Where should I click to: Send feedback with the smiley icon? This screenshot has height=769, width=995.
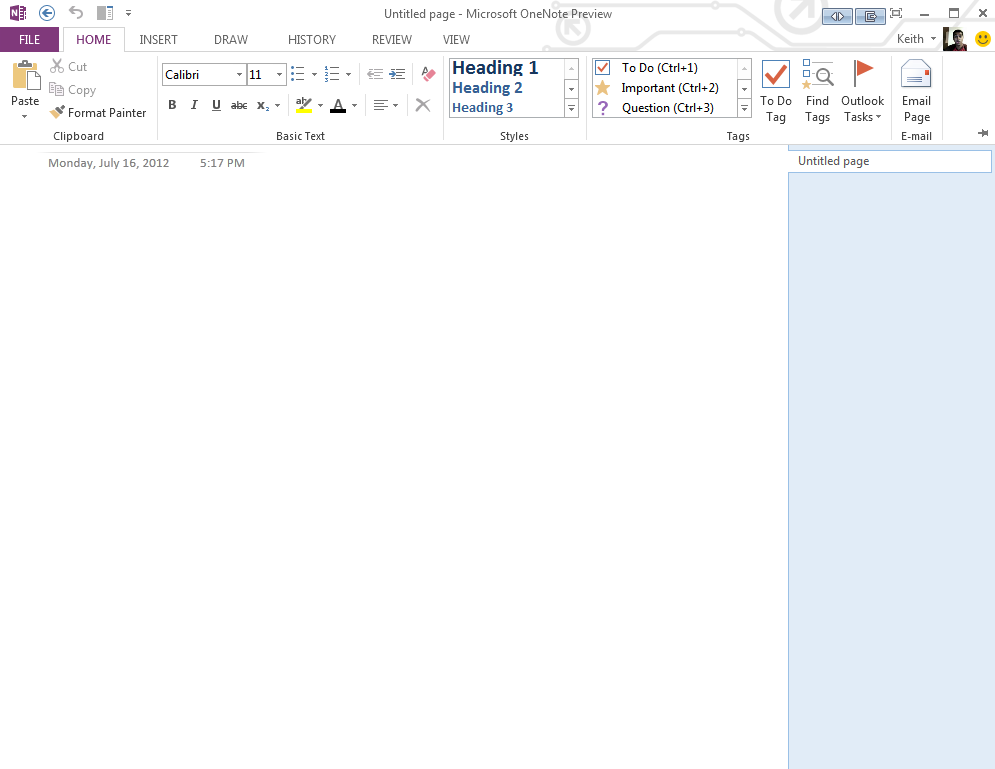[982, 39]
